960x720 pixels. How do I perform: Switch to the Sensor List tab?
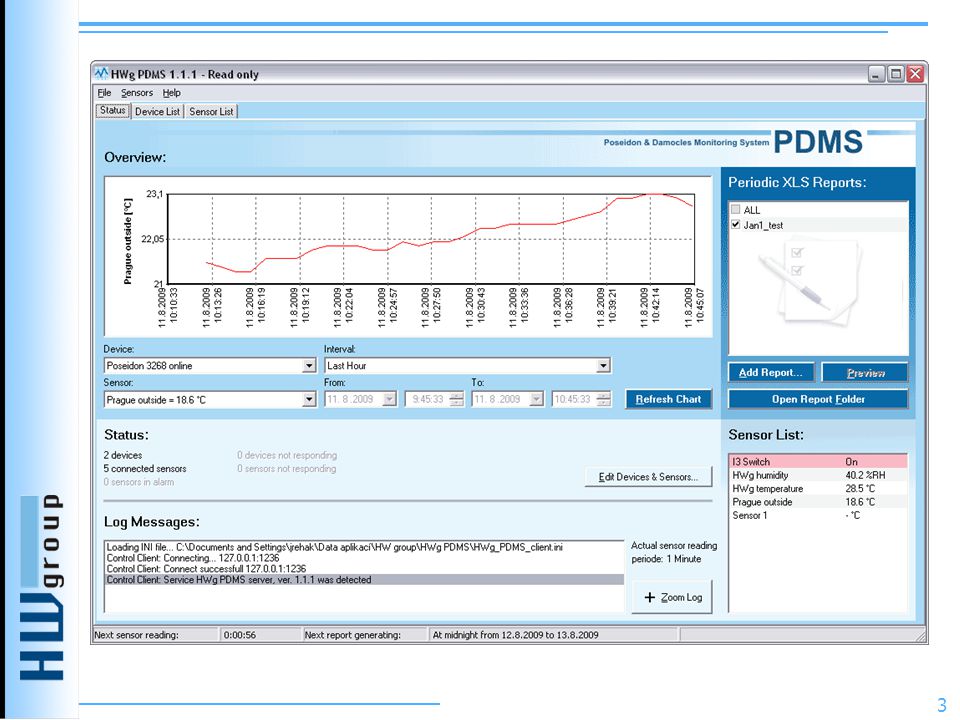(x=211, y=111)
